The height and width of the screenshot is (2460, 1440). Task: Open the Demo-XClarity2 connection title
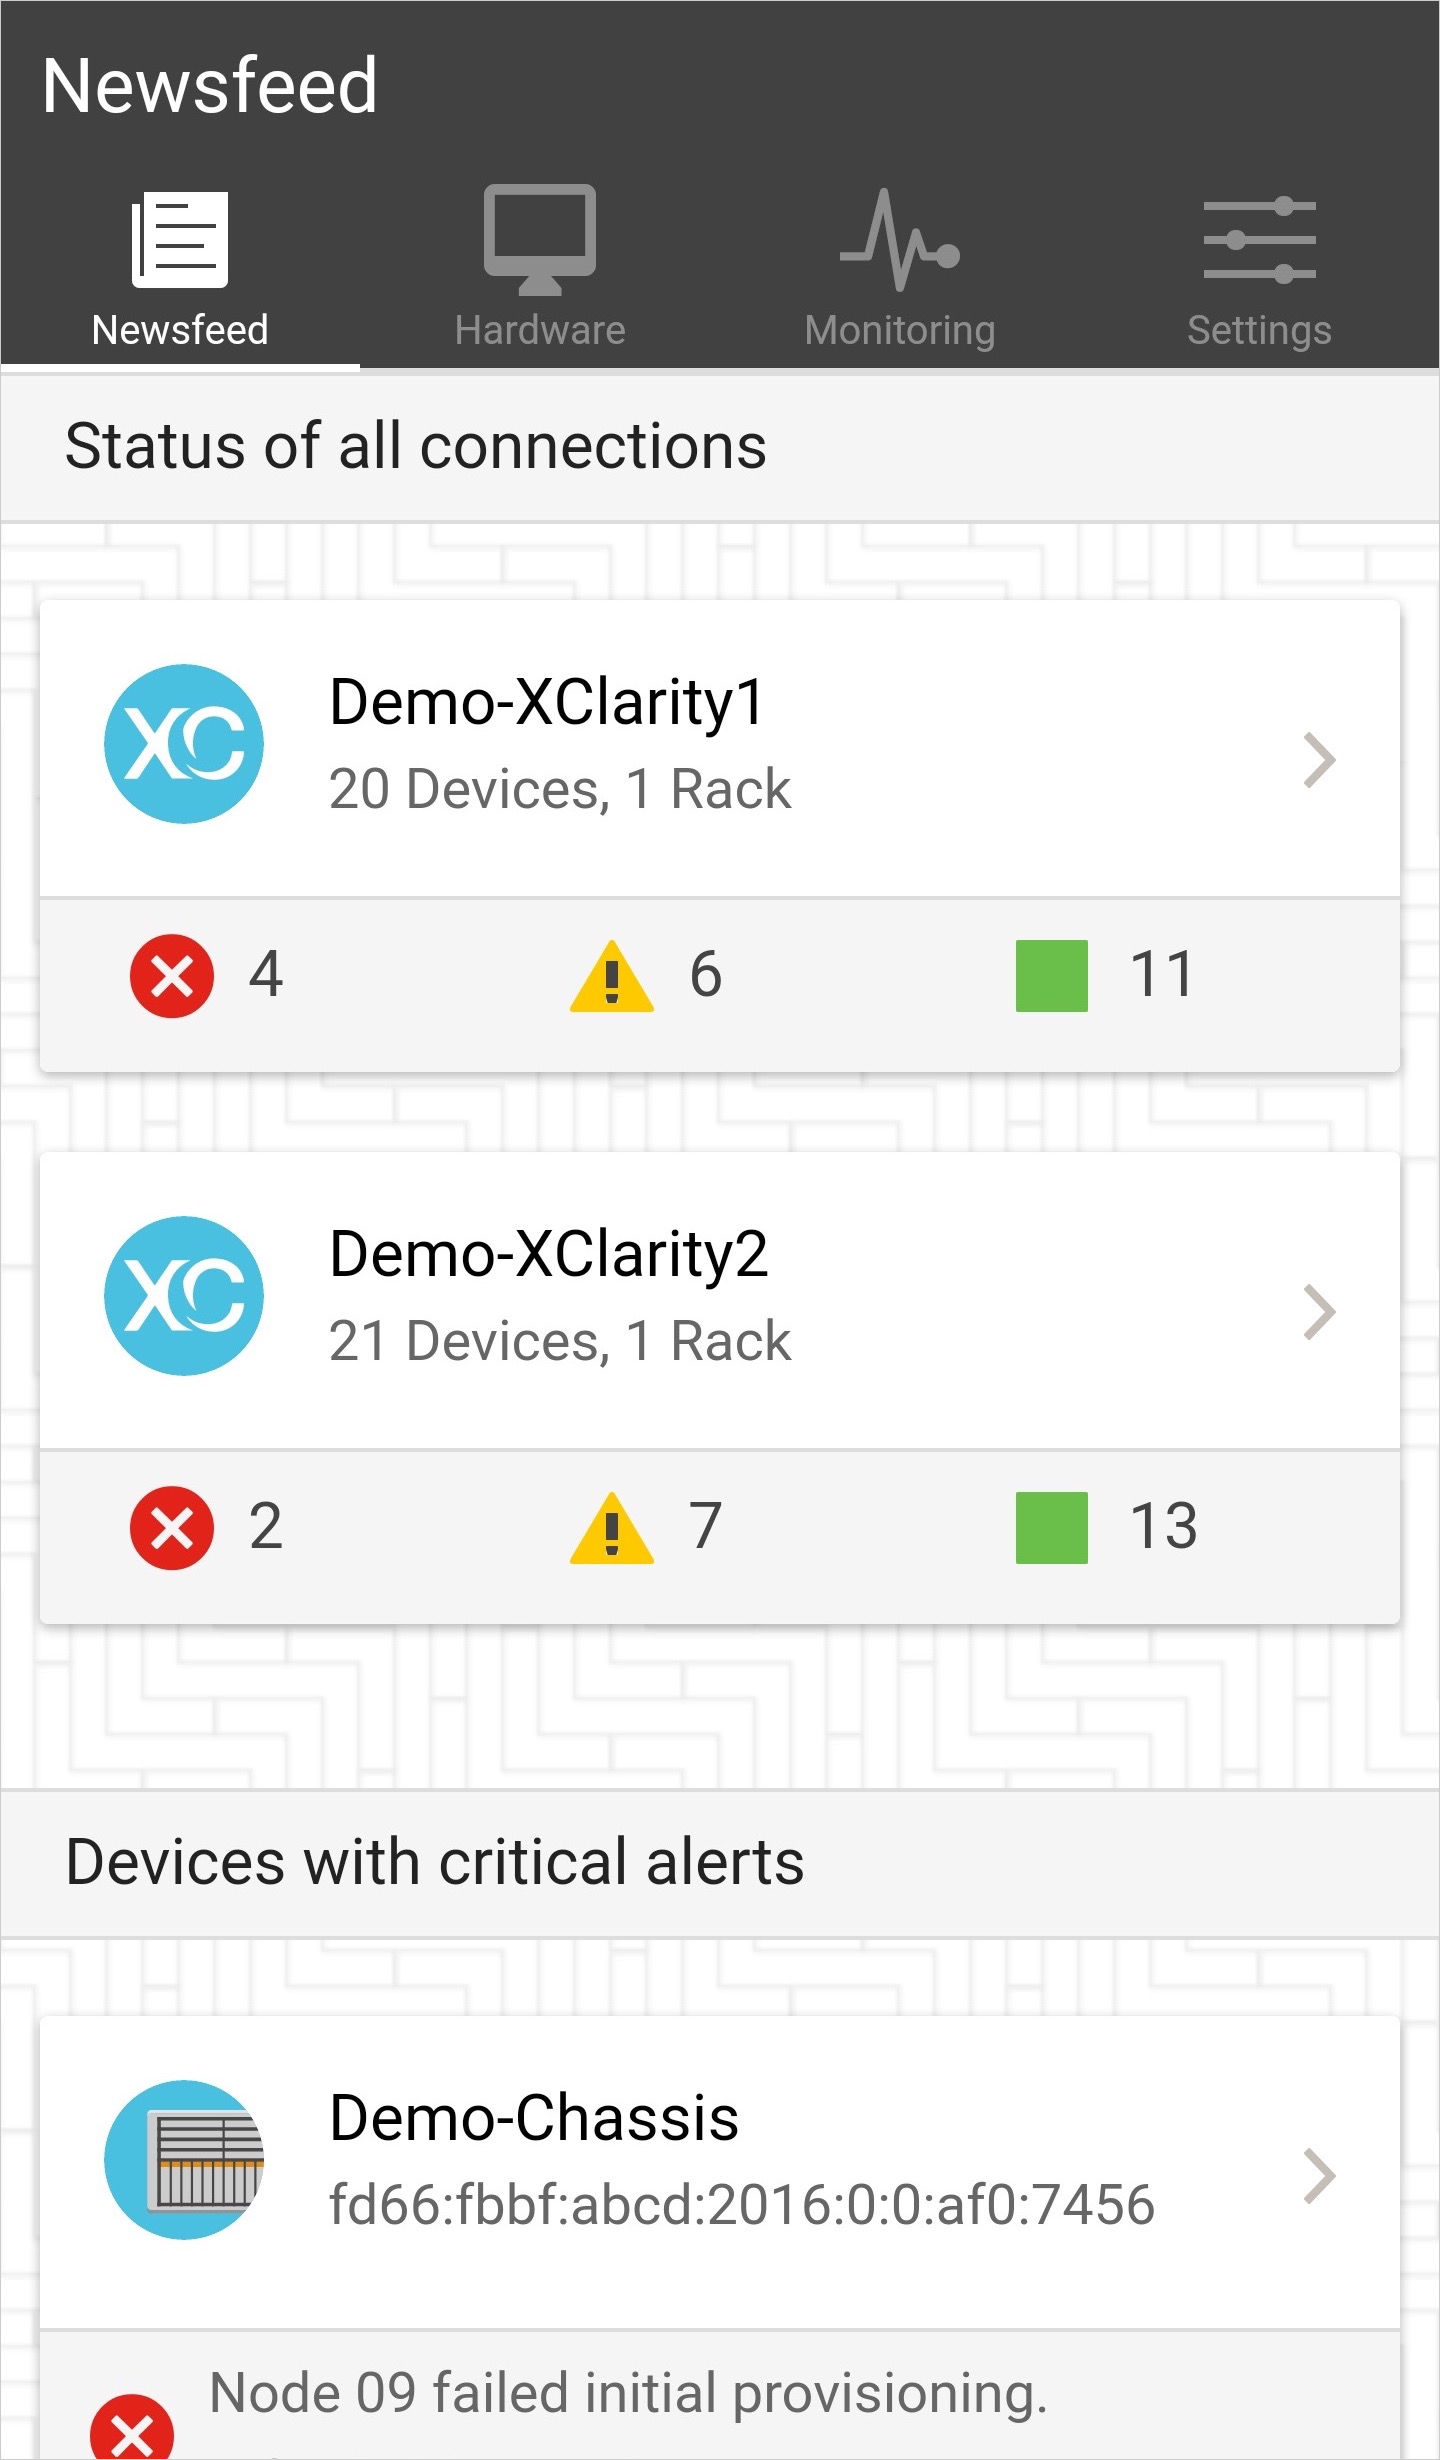coord(549,1254)
